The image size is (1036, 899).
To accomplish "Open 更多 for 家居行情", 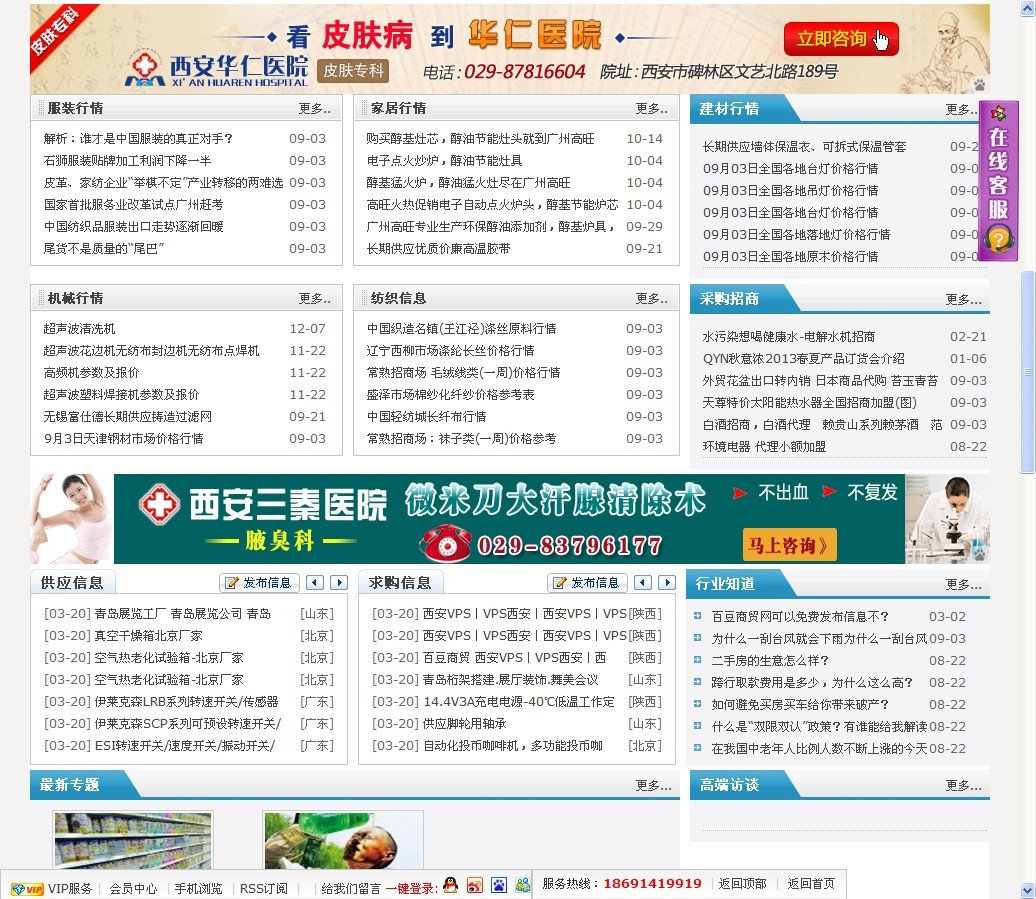I will click(x=651, y=108).
